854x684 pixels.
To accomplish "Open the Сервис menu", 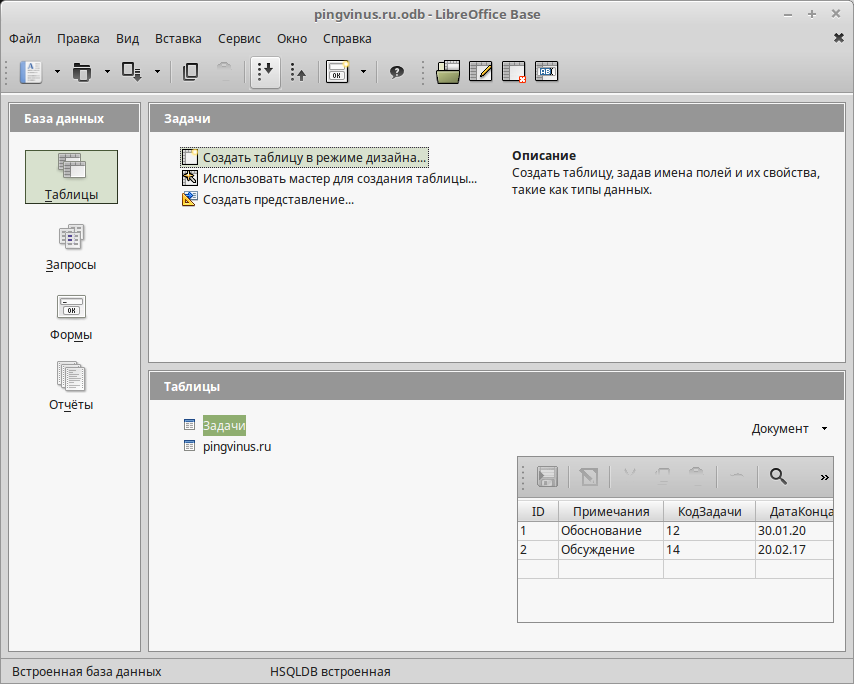I will (239, 38).
